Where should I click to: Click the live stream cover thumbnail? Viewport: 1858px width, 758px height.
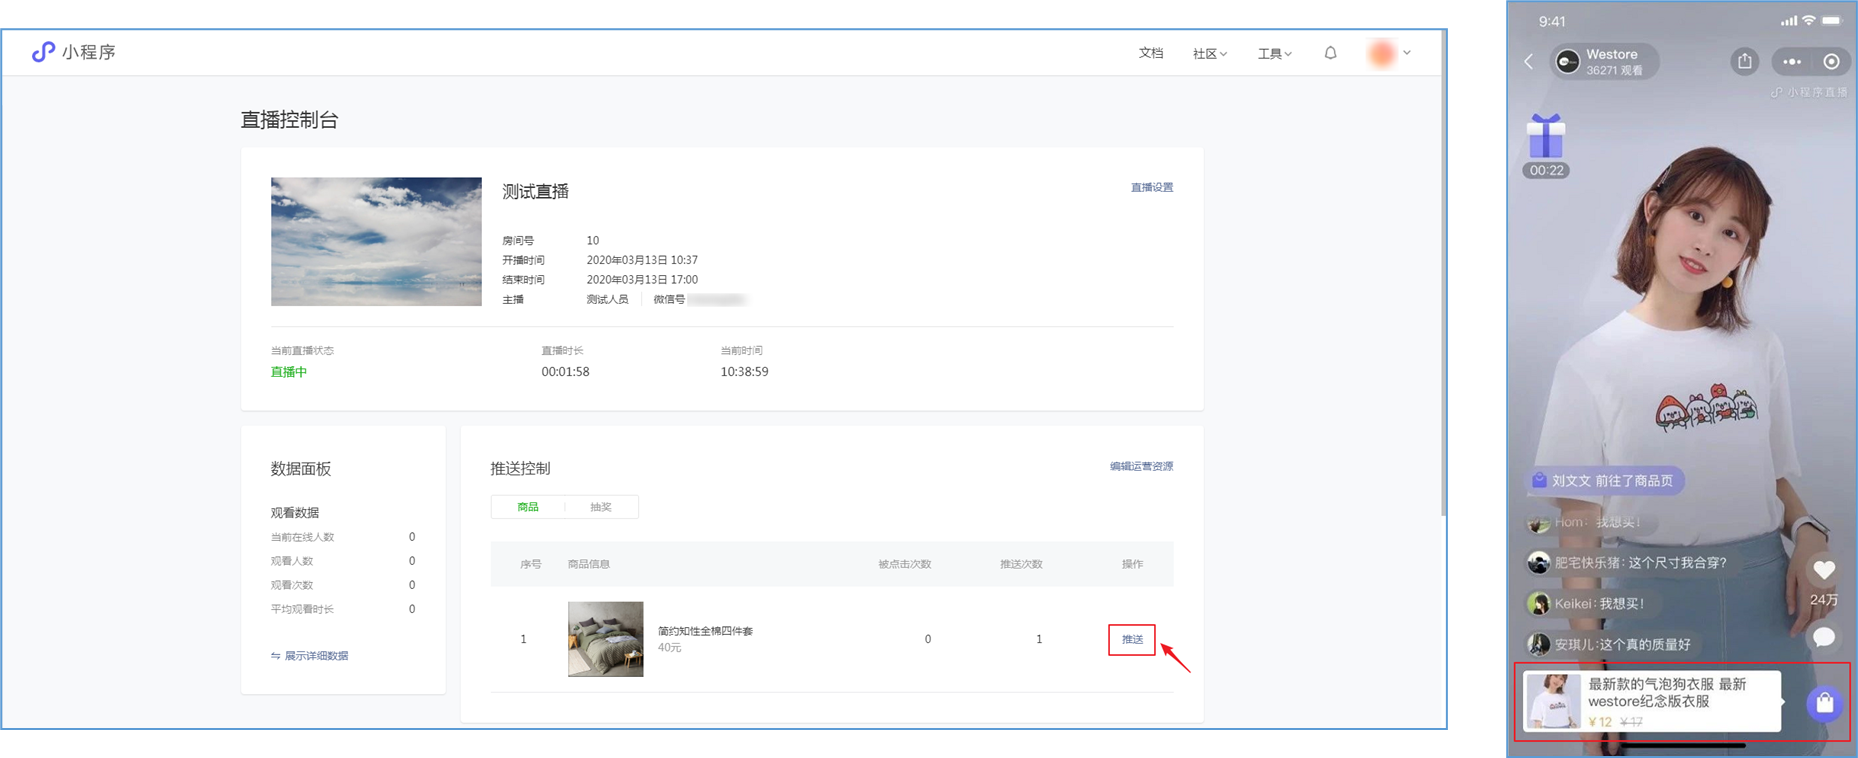[x=376, y=242]
